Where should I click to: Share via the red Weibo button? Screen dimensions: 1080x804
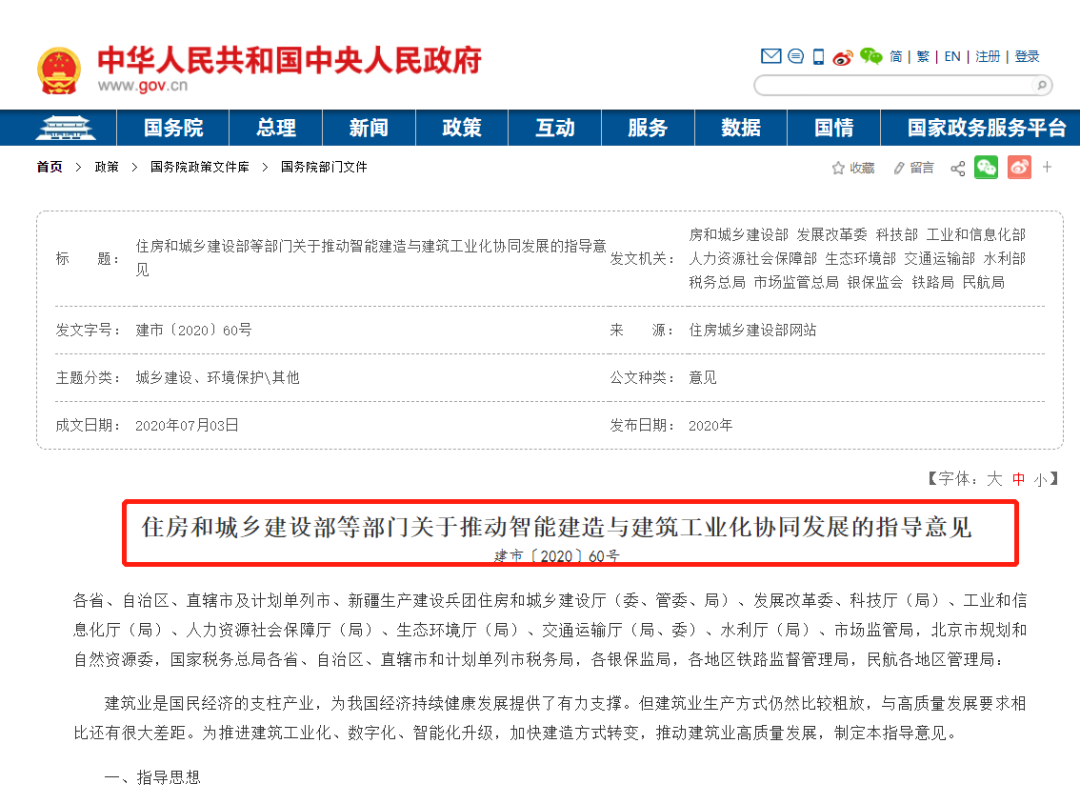(1019, 167)
